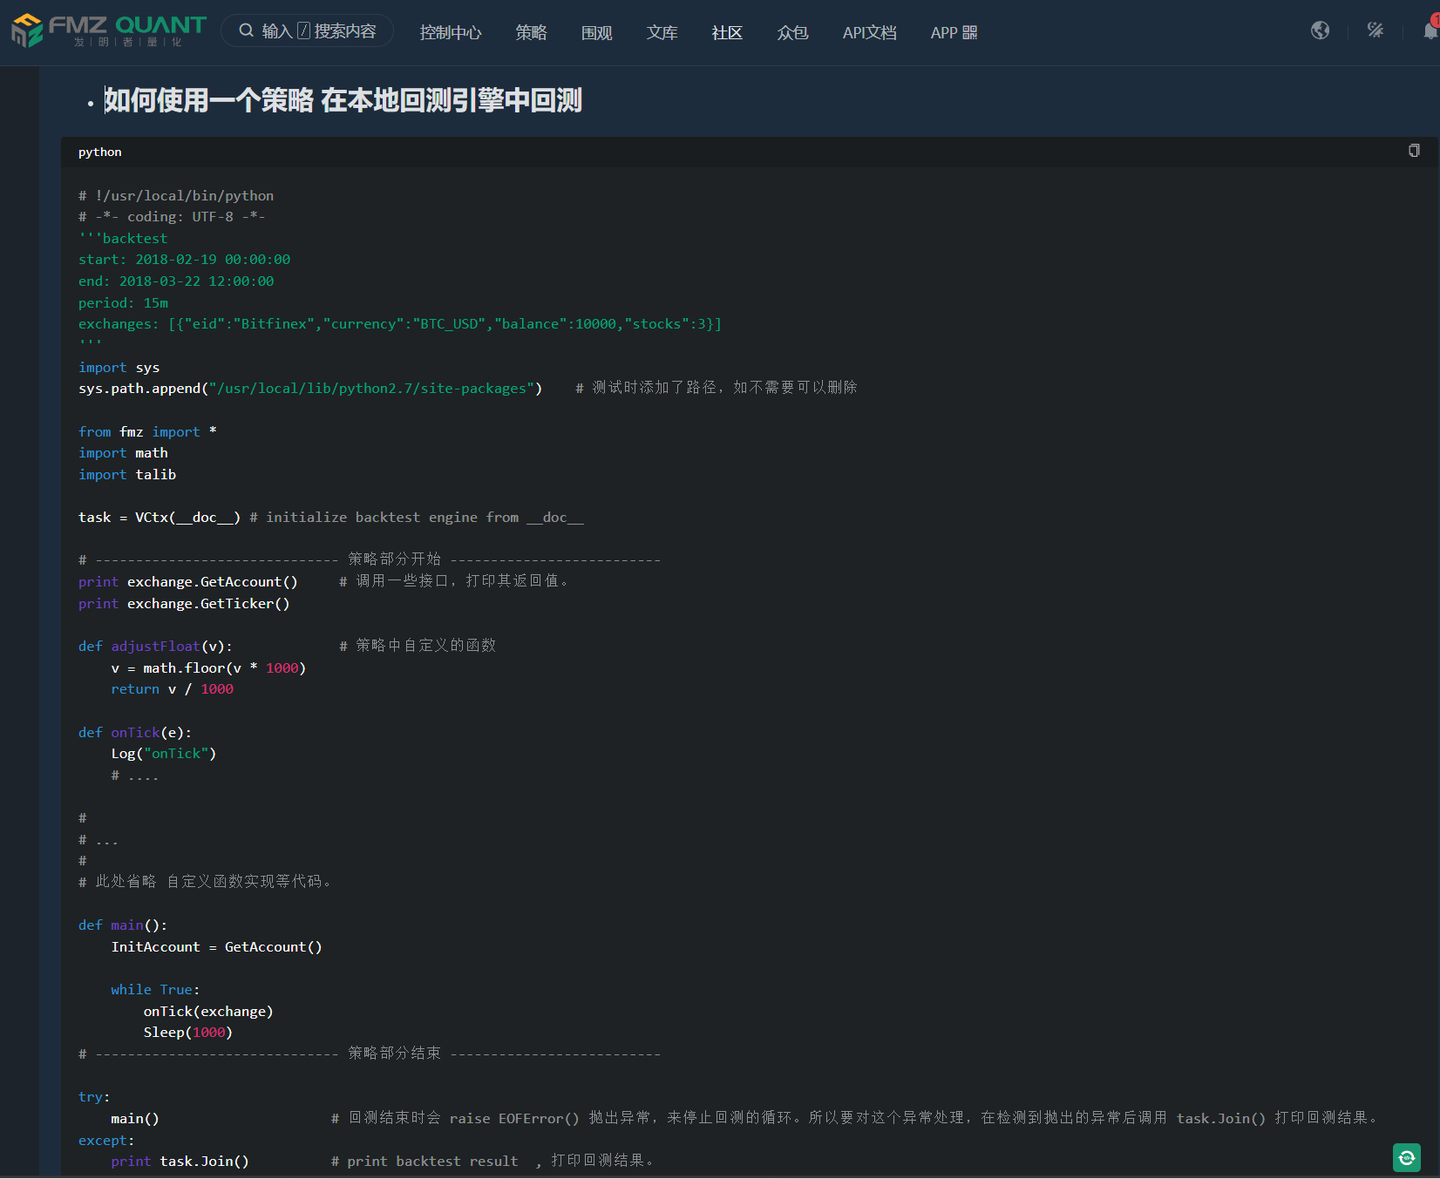Viewport: 1440px width, 1179px height.
Task: Click 'print exchange.GetTicker()' line
Action: point(184,604)
